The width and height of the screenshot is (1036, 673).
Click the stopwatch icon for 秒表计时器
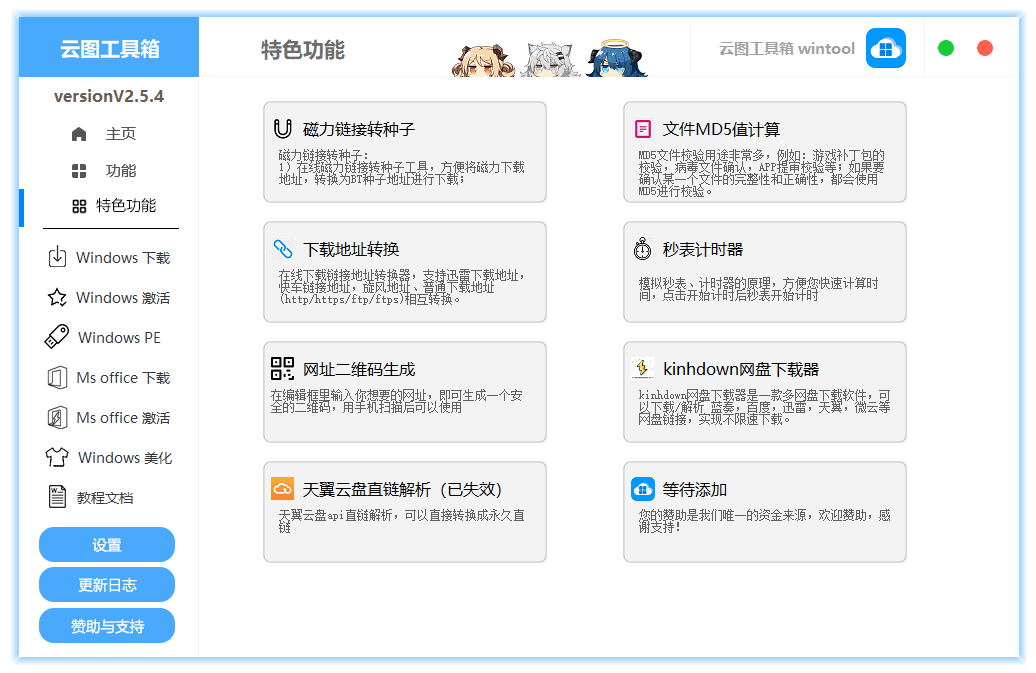pos(643,249)
